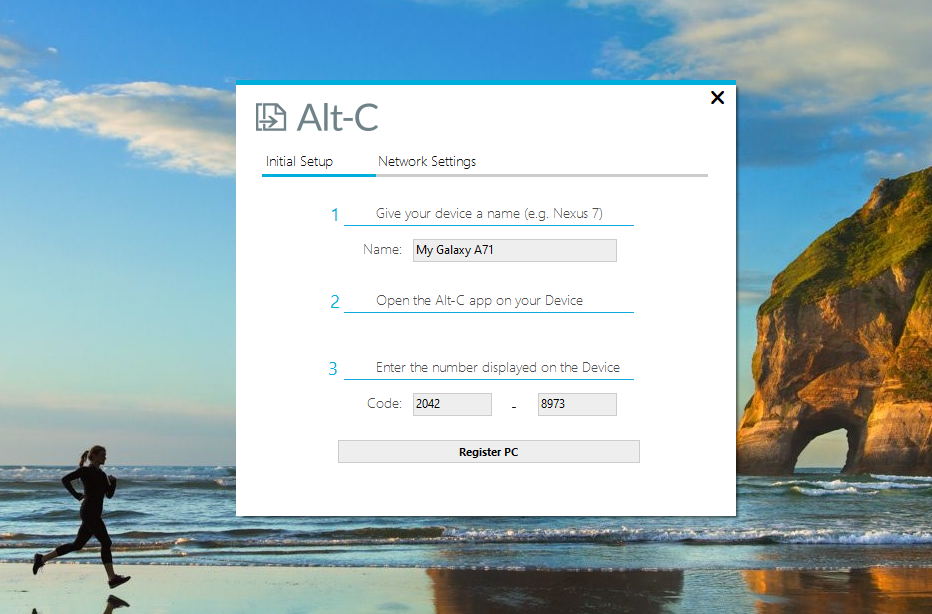Click the Alt-C title text

coord(338,117)
